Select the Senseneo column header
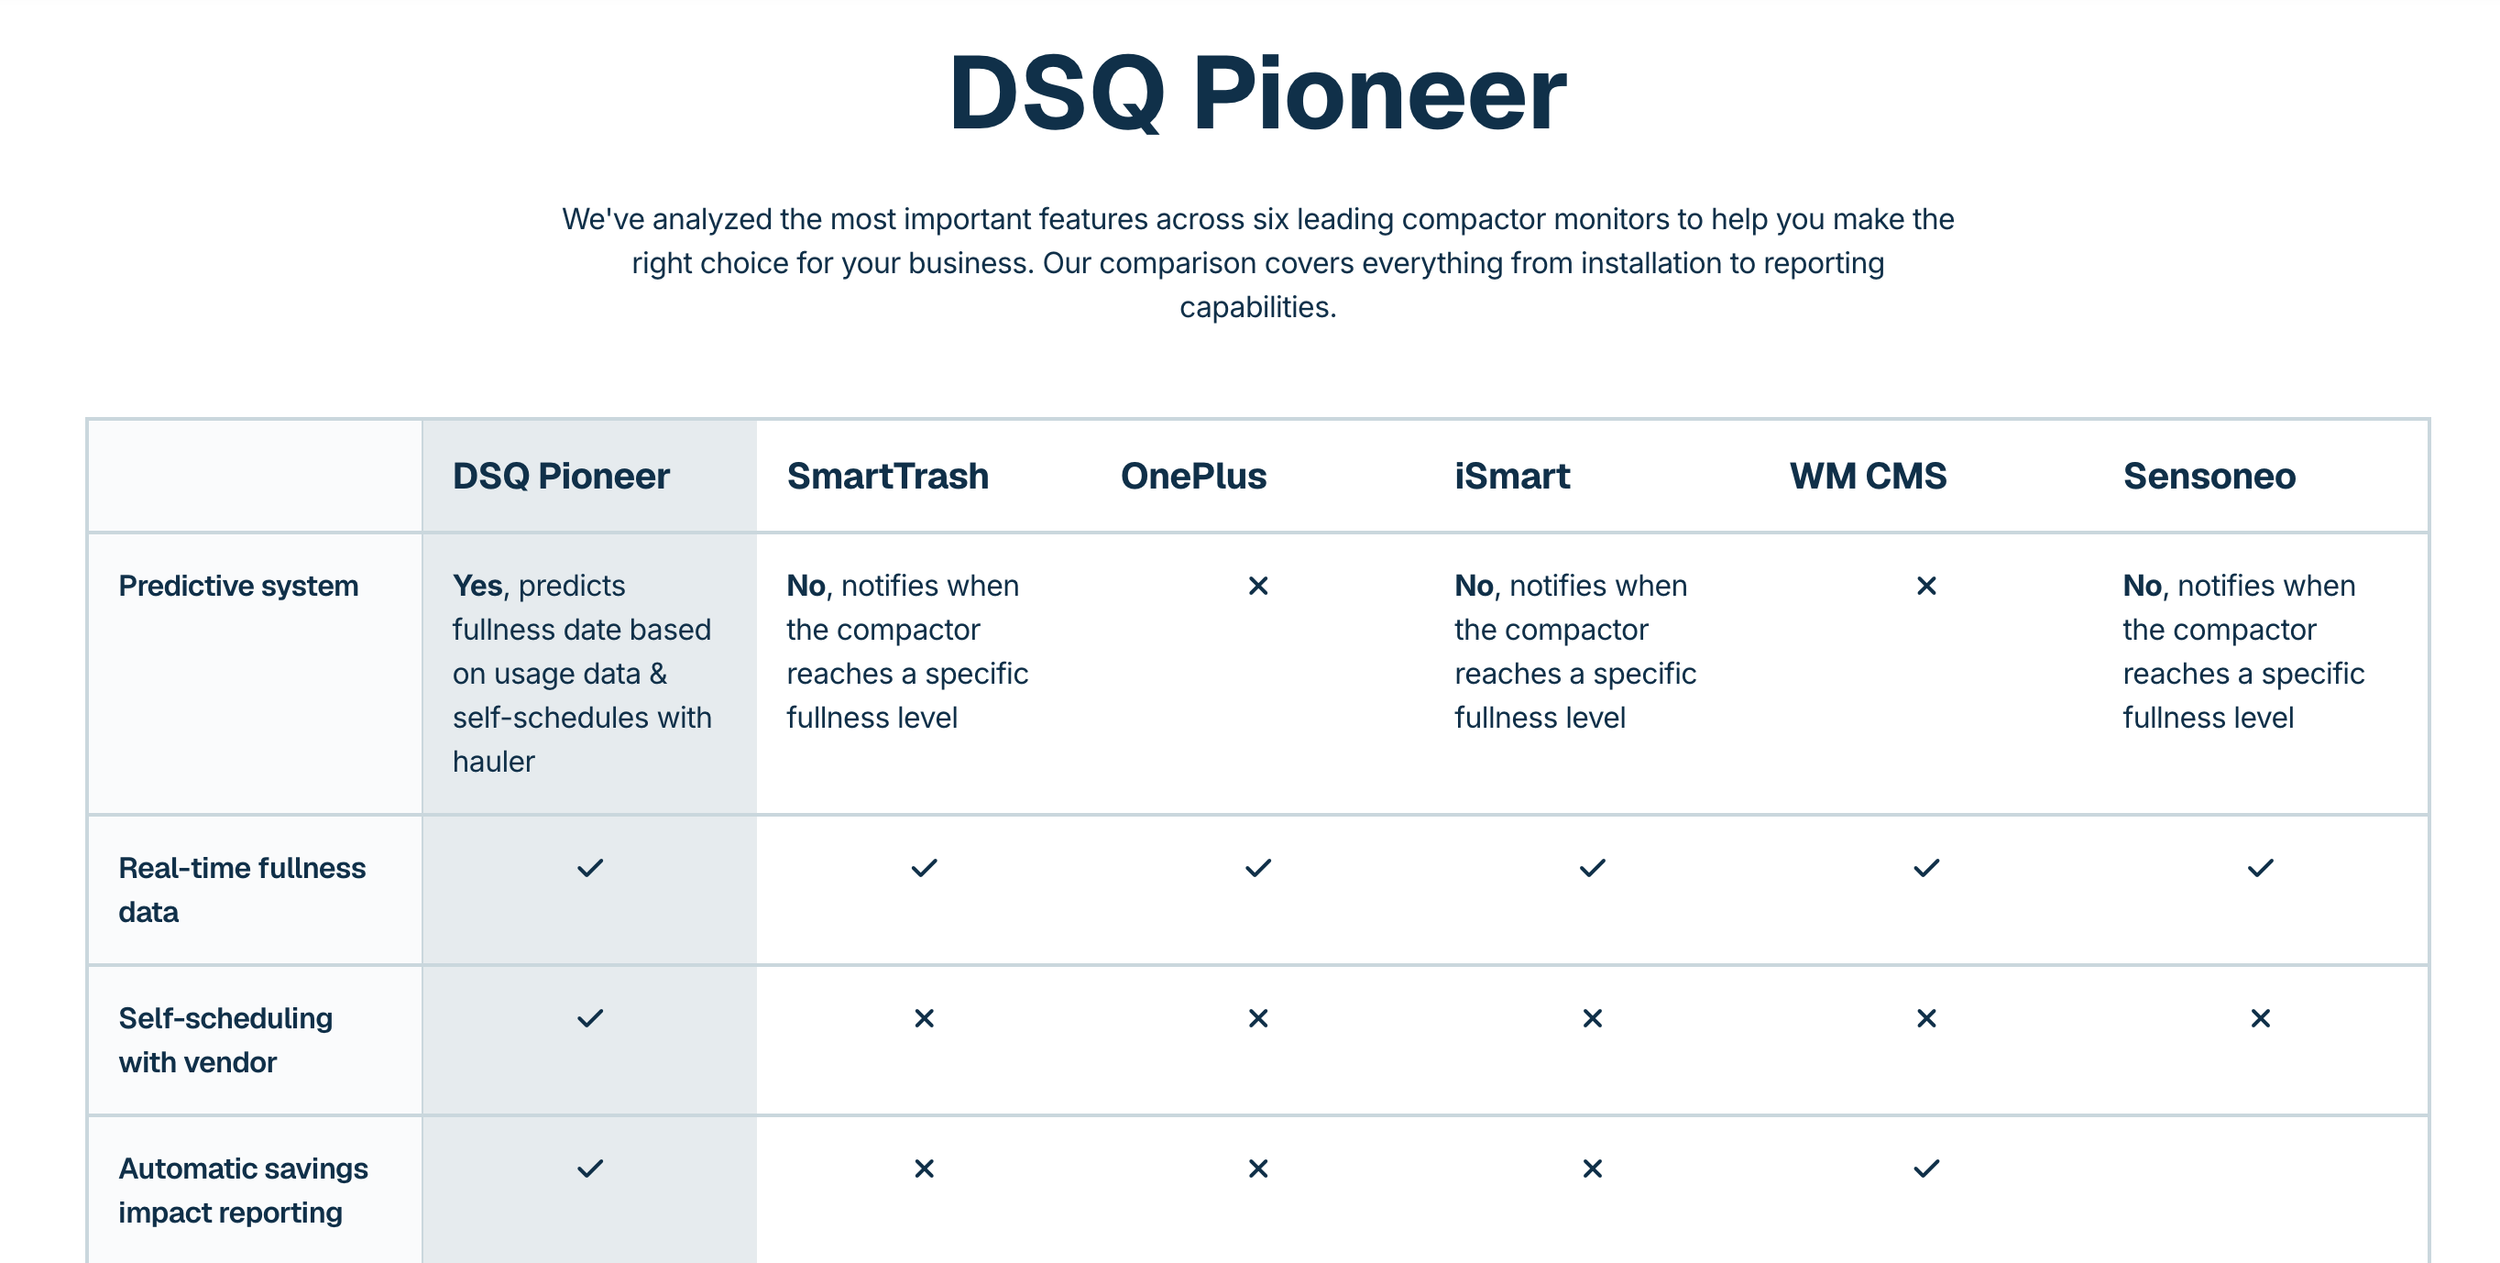The width and height of the screenshot is (2500, 1263). (2209, 476)
